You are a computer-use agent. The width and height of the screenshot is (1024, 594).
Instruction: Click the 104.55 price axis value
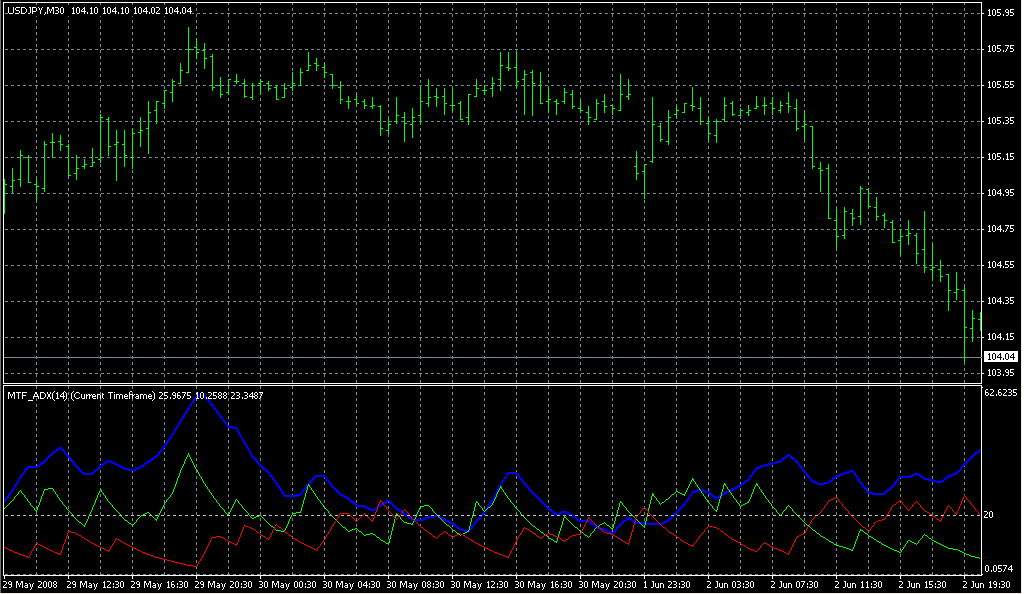[x=1000, y=265]
